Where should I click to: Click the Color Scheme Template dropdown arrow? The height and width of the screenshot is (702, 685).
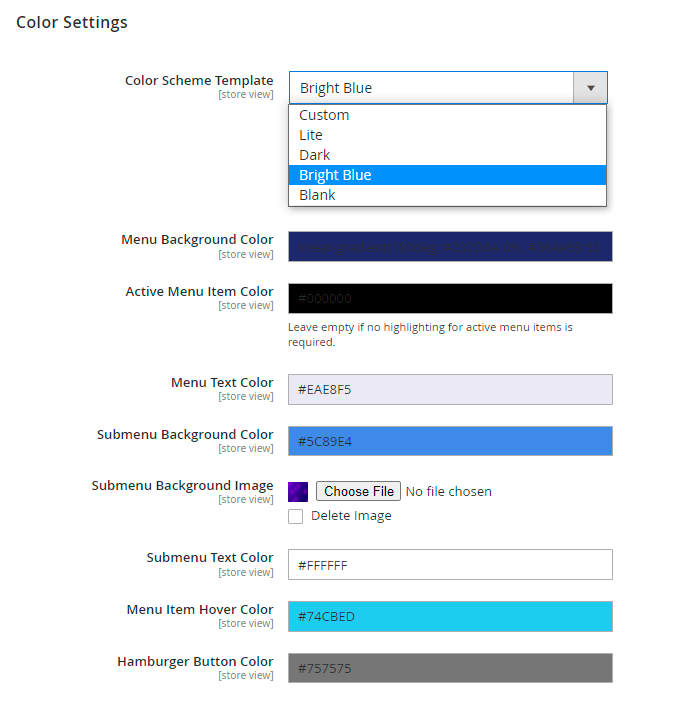click(x=590, y=88)
